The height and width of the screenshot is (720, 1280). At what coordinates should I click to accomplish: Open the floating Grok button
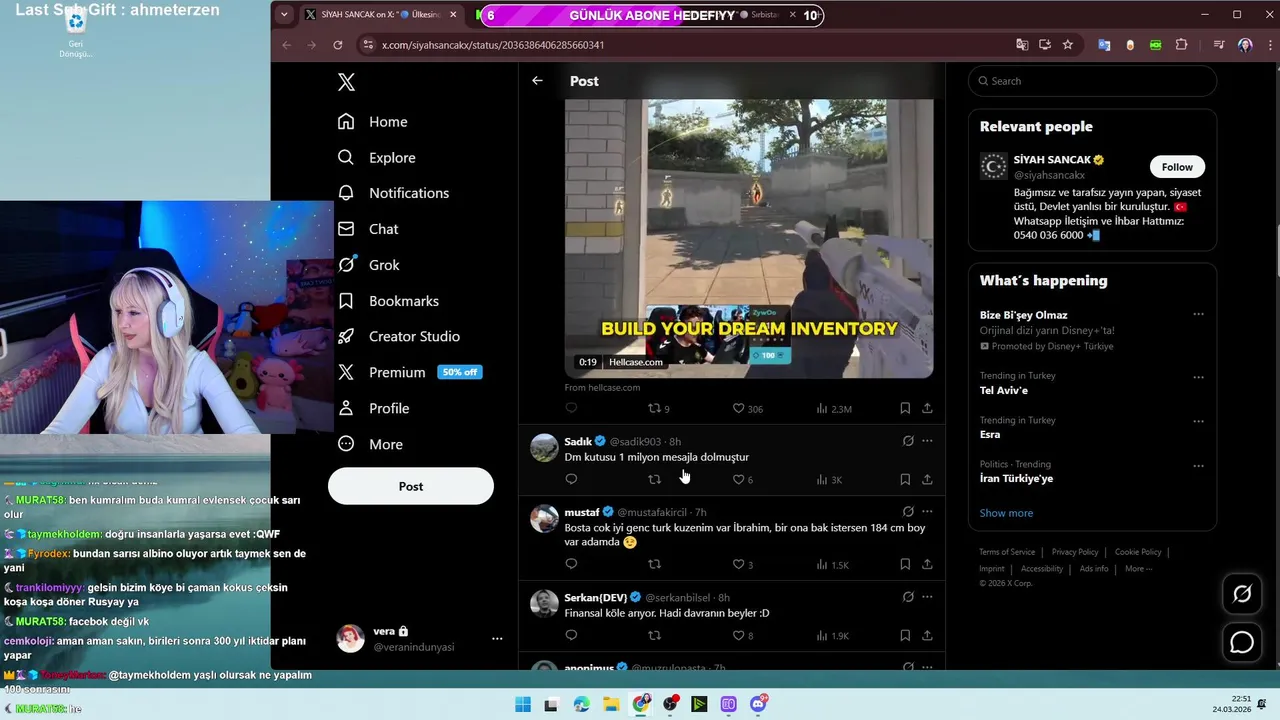tap(1242, 594)
